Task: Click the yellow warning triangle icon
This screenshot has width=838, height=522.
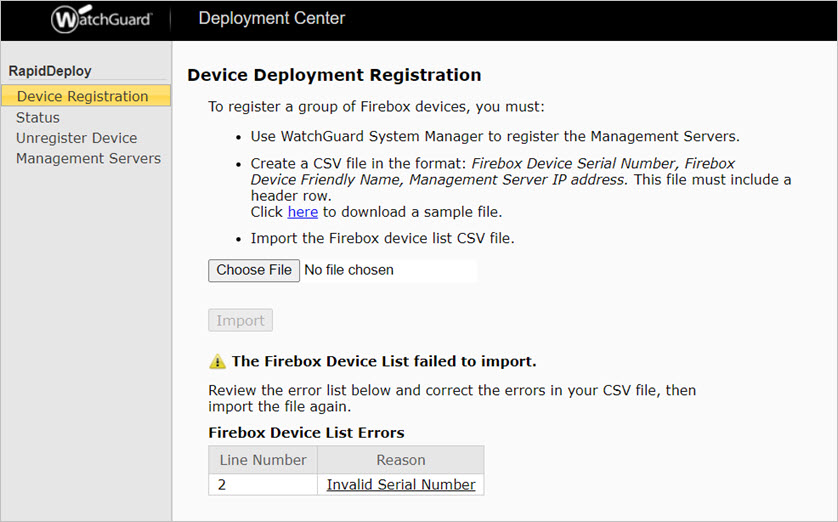Action: 217,362
